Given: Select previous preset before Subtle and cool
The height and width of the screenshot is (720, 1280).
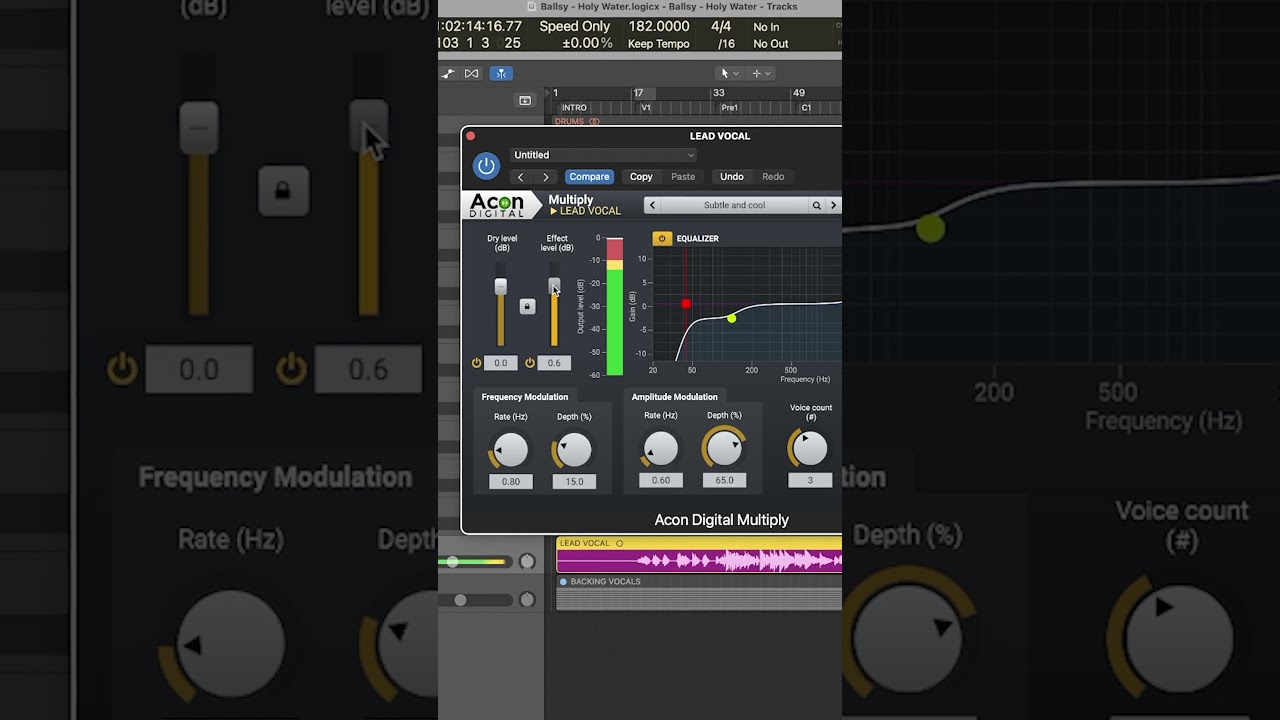Looking at the screenshot, I should click(652, 205).
